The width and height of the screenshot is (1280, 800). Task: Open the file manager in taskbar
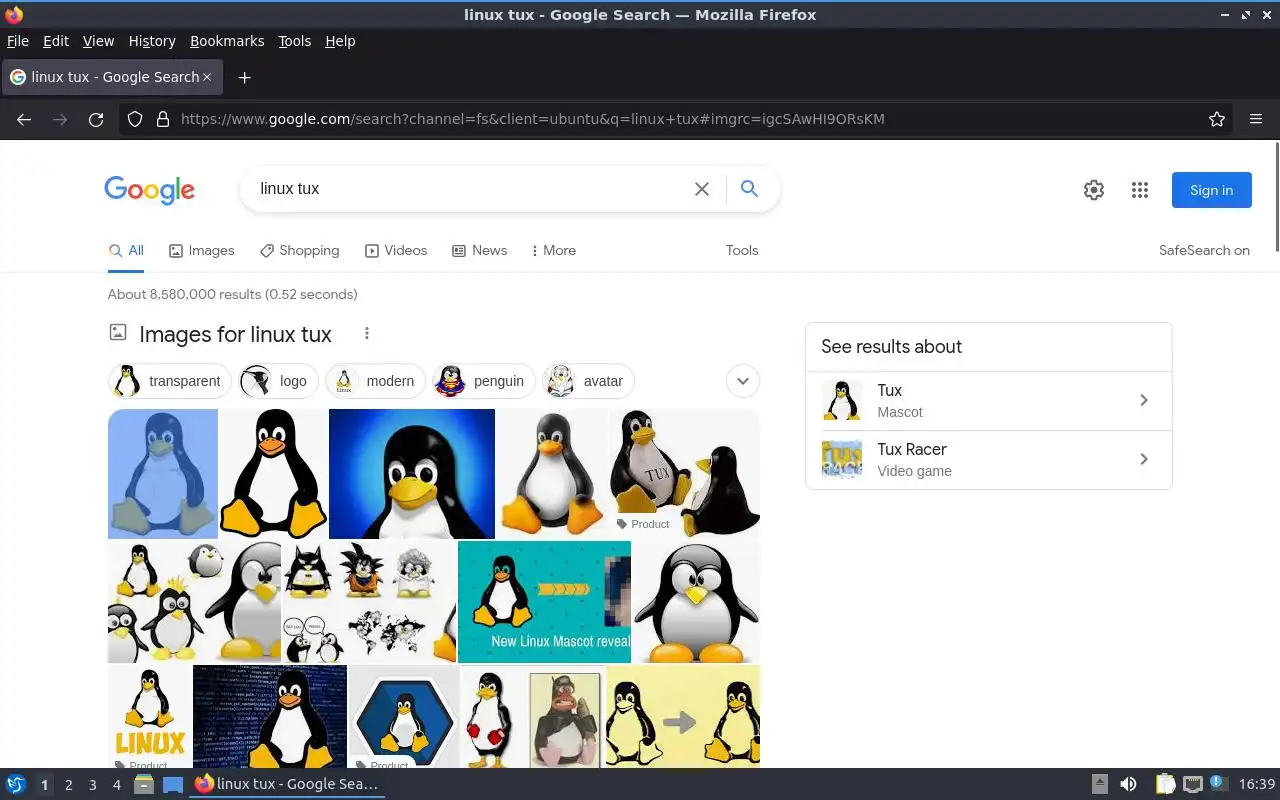tap(144, 784)
